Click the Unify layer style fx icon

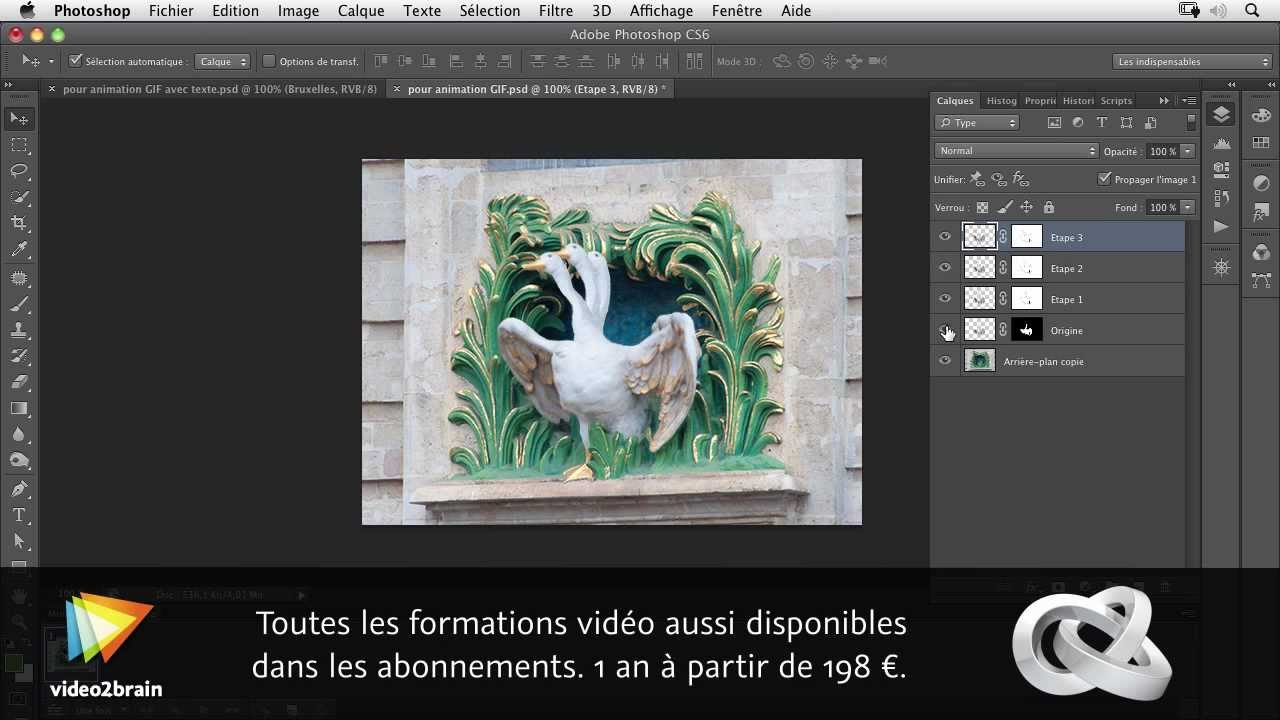coord(1021,179)
